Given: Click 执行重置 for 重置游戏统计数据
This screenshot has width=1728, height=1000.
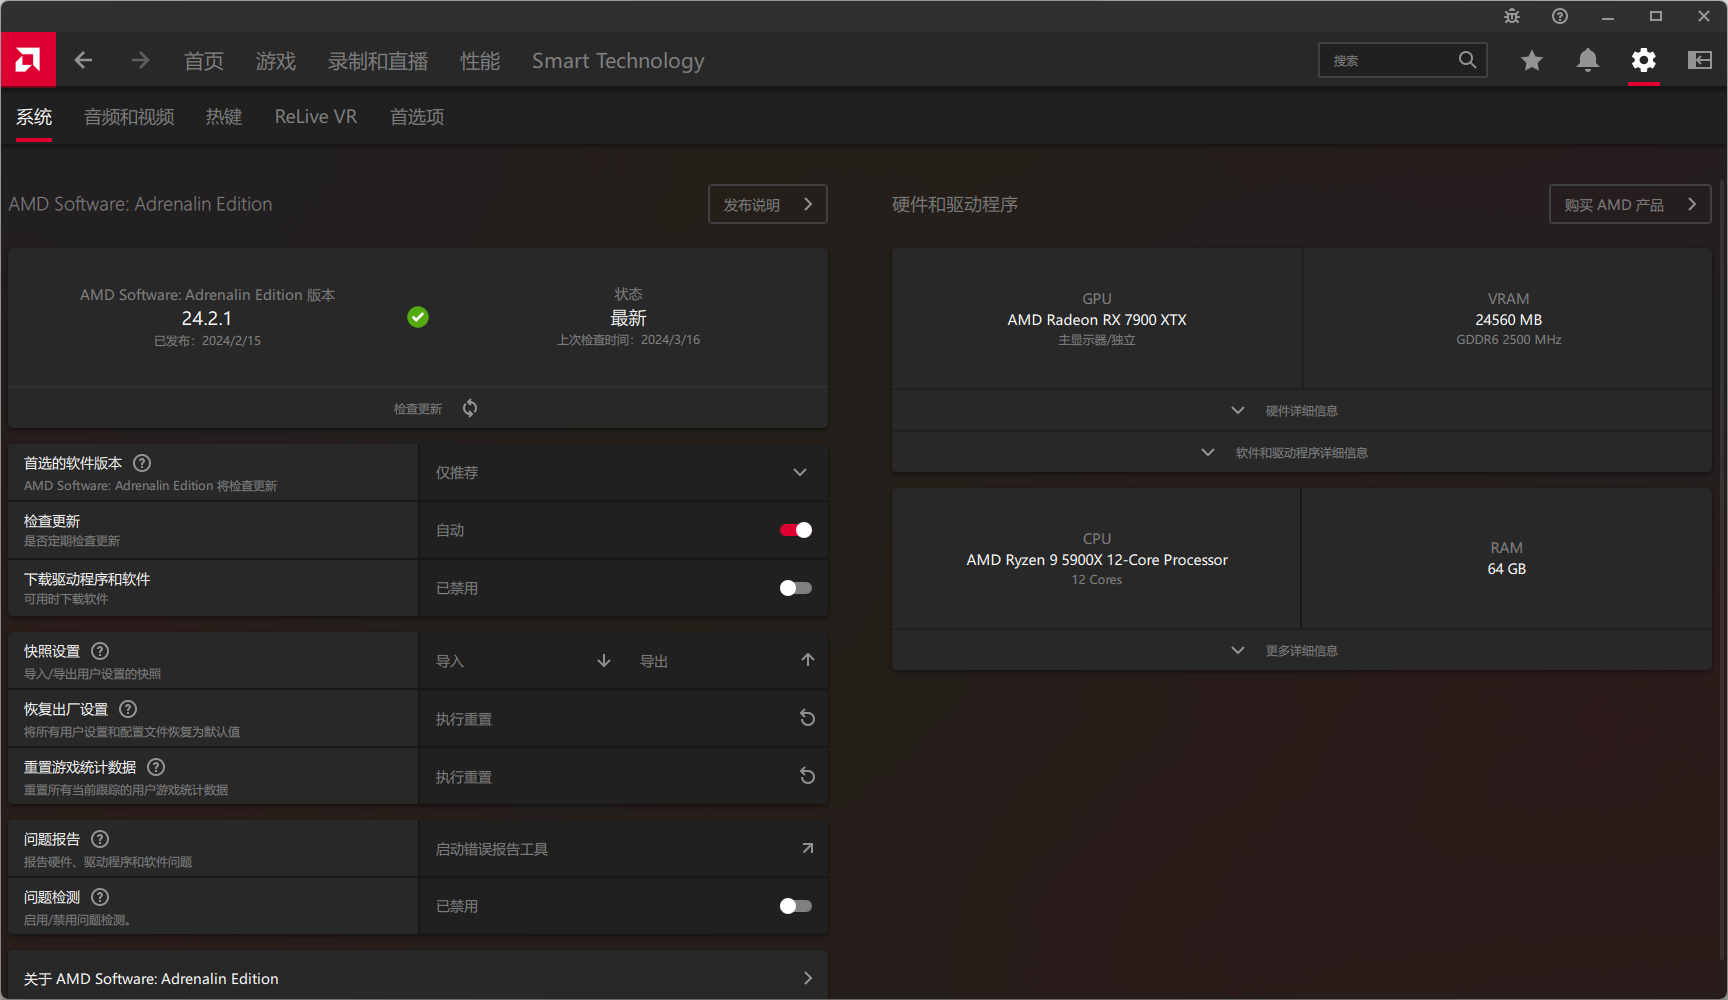Looking at the screenshot, I should point(464,777).
